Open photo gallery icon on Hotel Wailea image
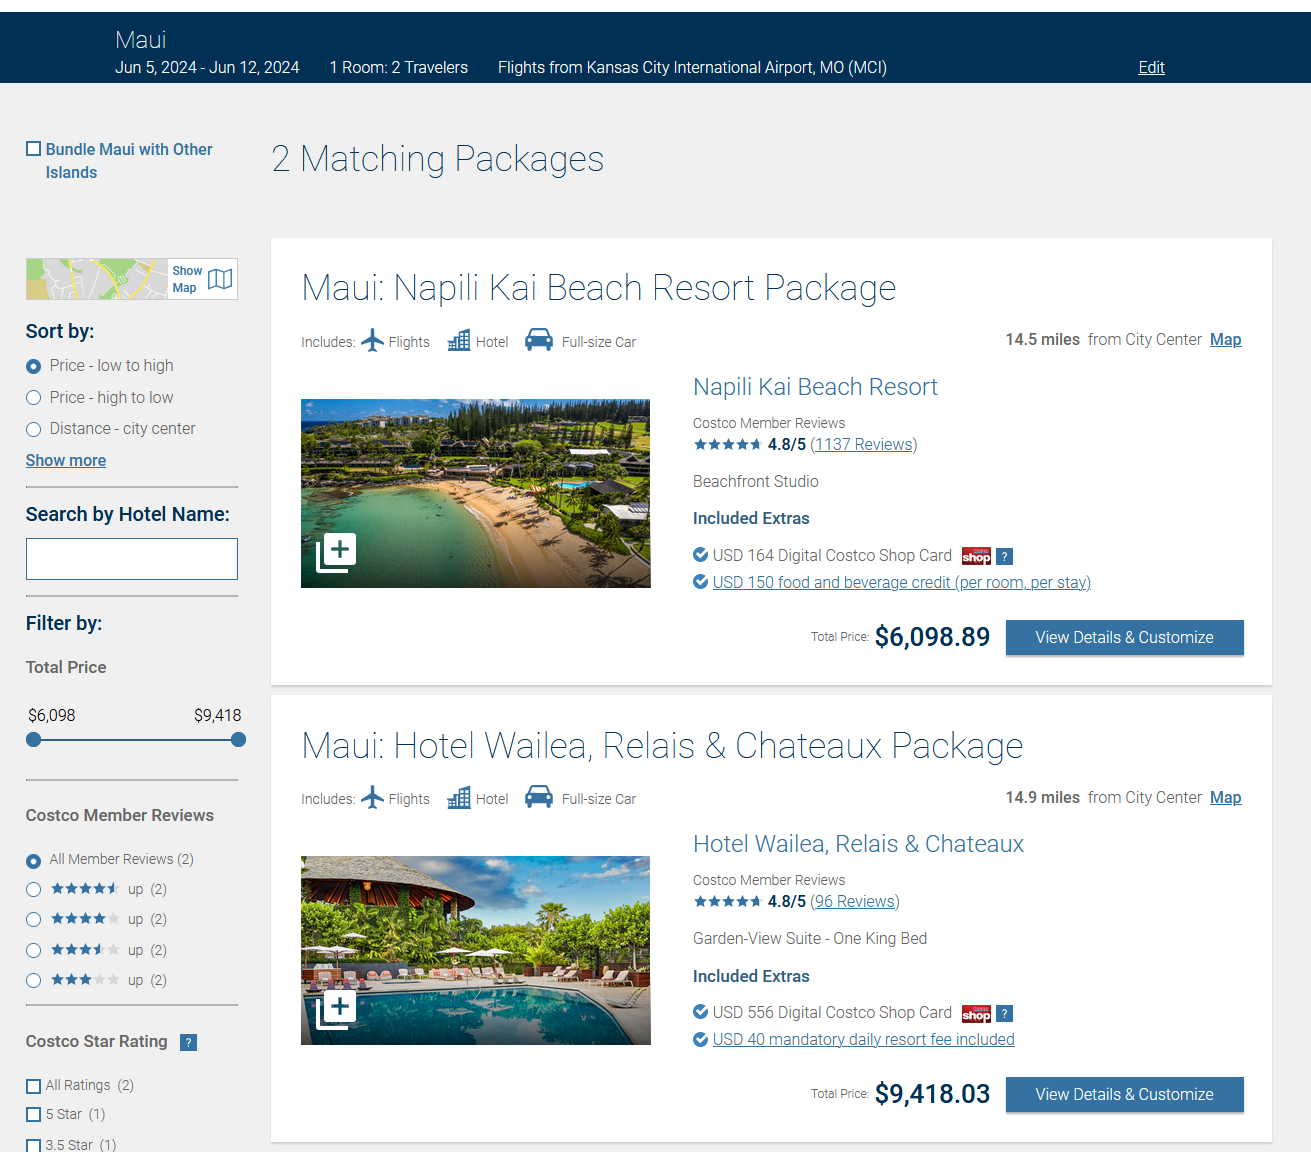 point(336,1010)
